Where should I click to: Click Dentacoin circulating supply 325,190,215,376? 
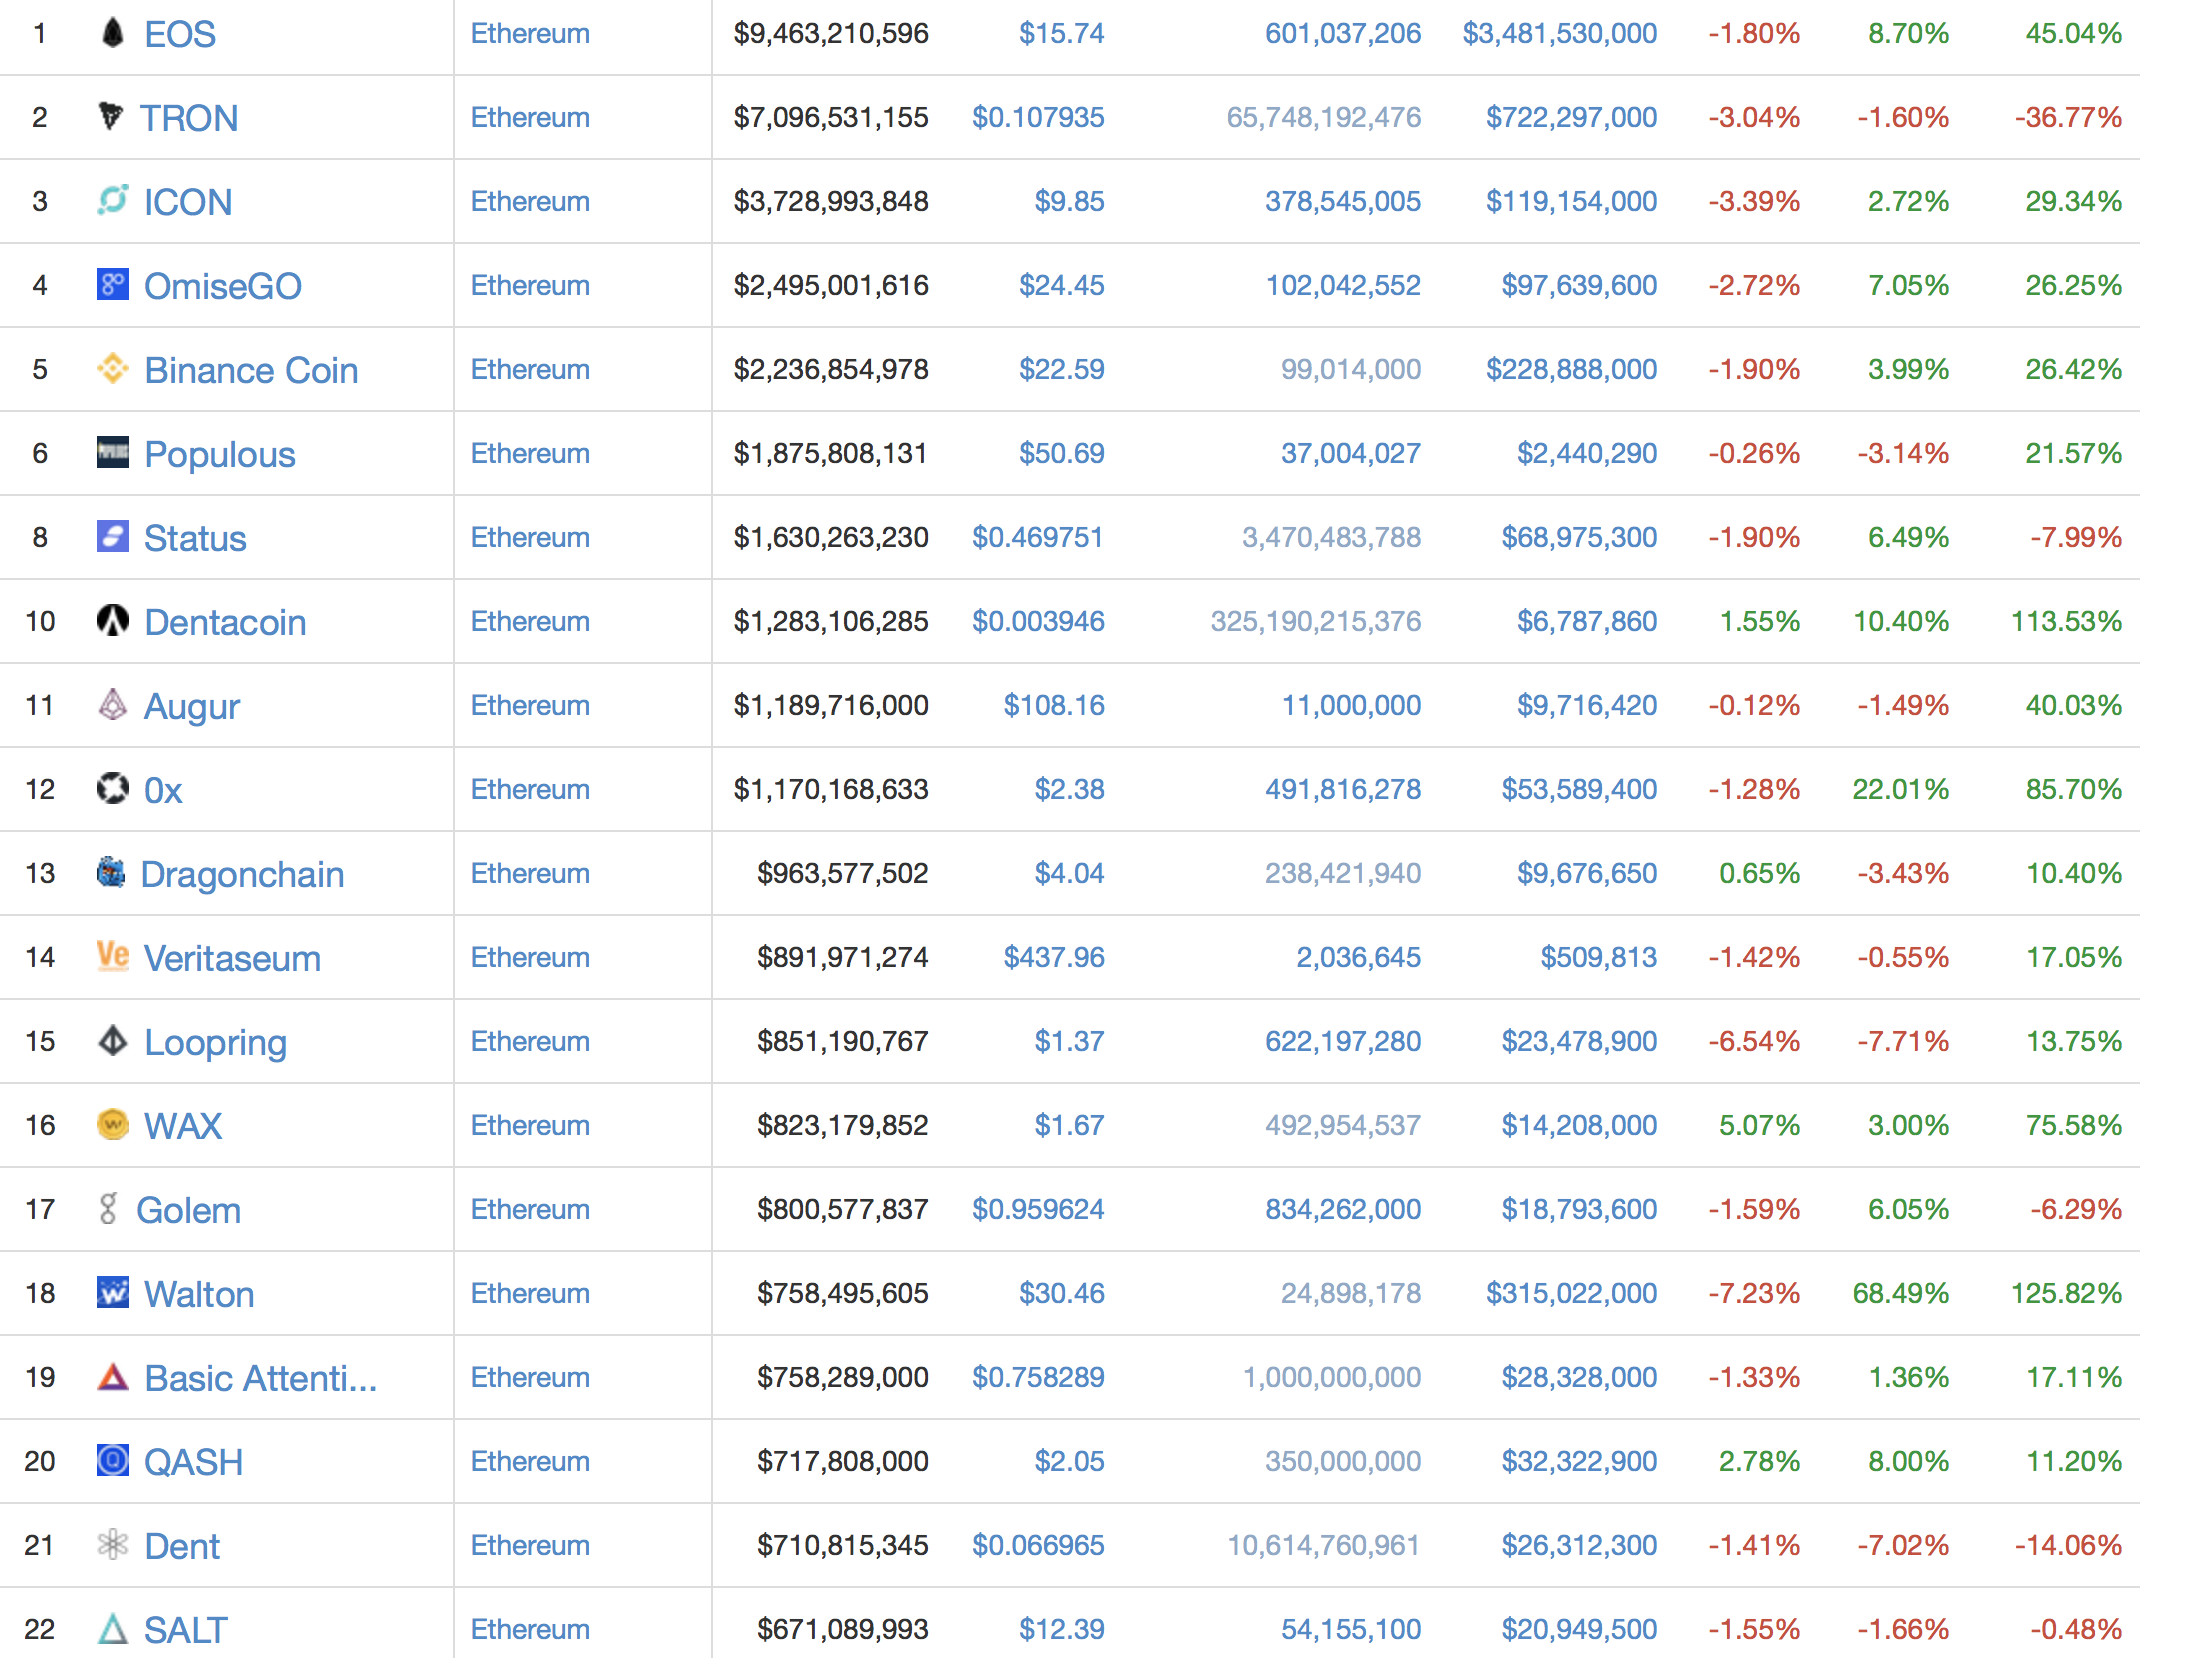[1316, 621]
